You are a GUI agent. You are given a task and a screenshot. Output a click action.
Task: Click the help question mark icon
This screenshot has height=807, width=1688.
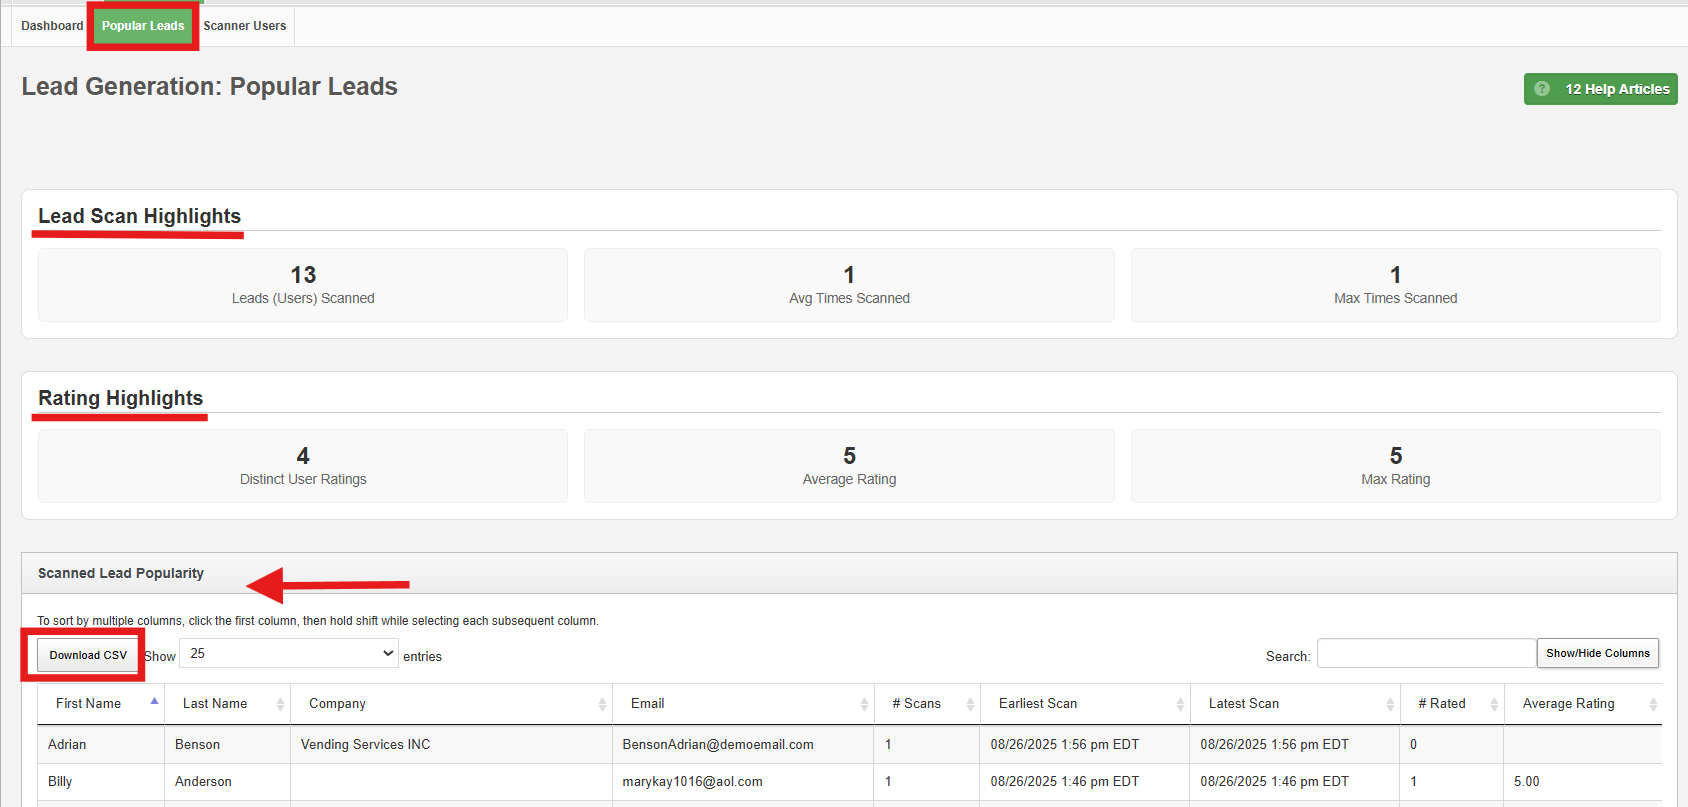[1542, 89]
